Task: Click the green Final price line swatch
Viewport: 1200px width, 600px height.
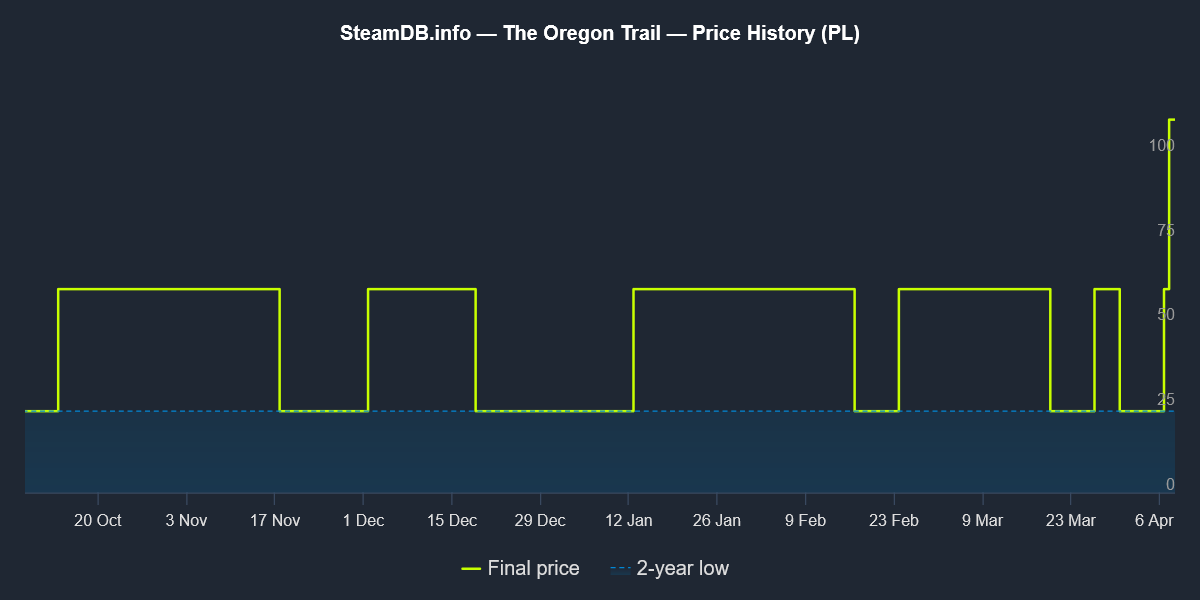Action: tap(472, 569)
